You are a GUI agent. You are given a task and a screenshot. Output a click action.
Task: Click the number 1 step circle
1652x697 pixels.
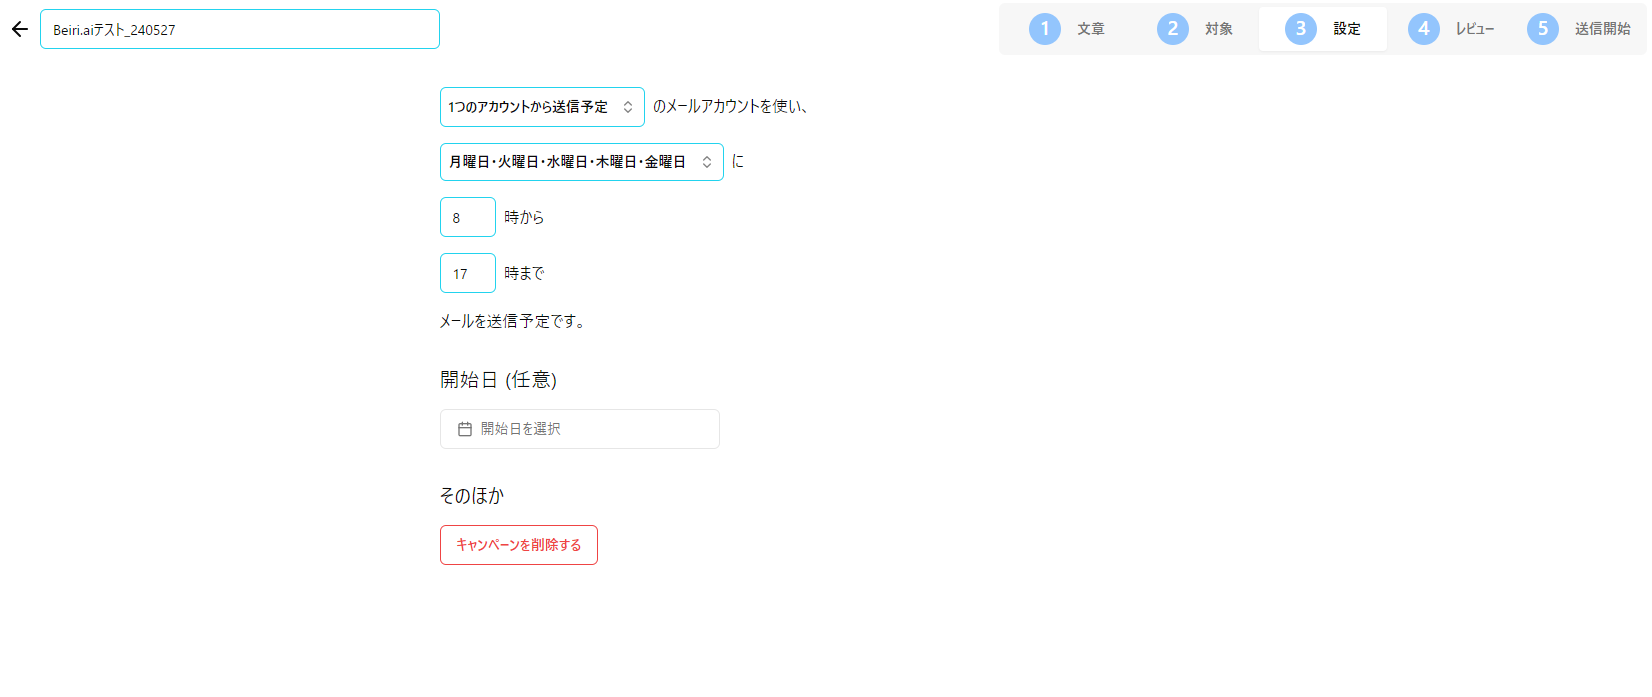coord(1044,29)
